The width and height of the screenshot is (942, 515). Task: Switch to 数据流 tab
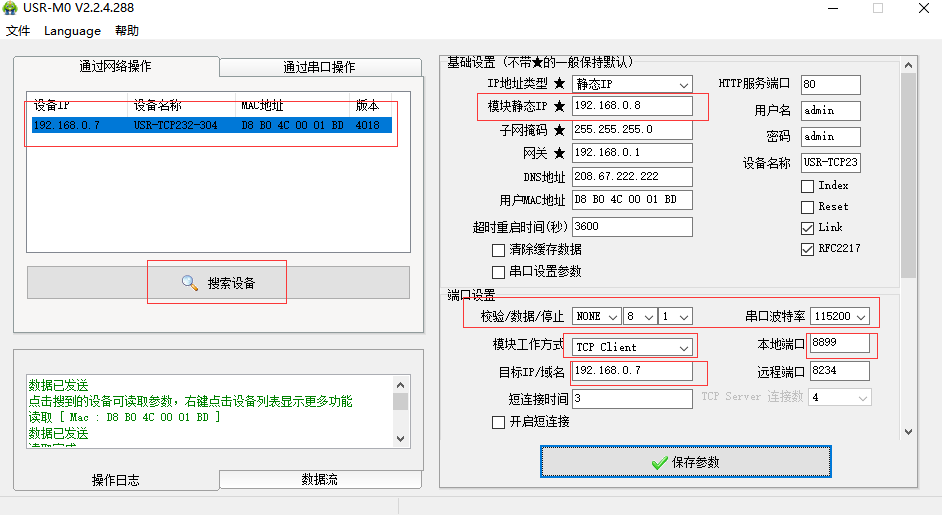pos(319,479)
